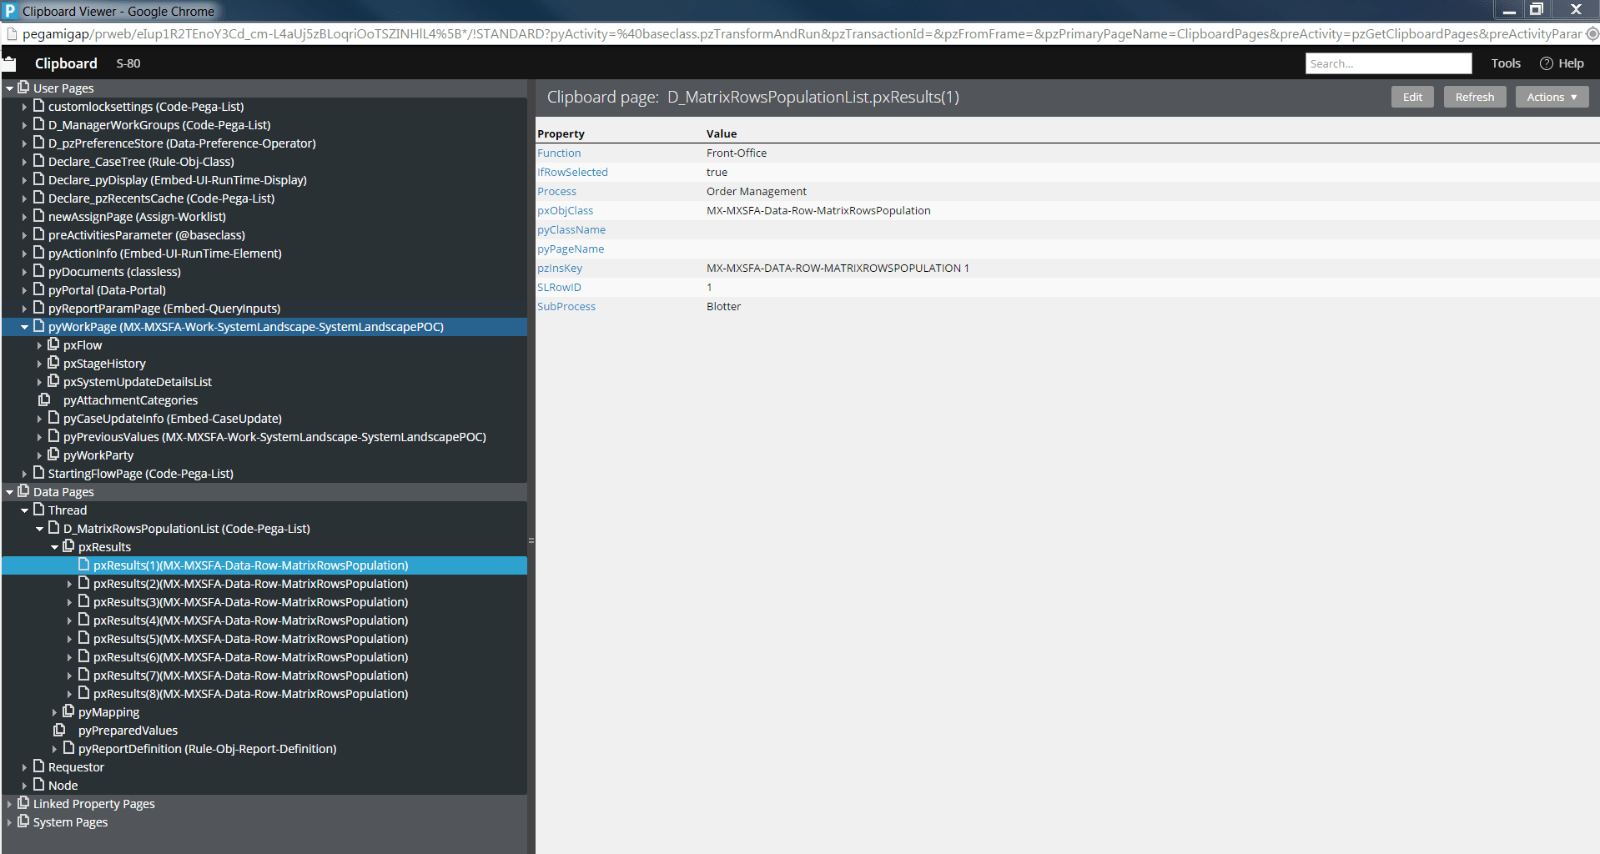Select pyReportParamPage tree row
The width and height of the screenshot is (1600, 854).
click(264, 308)
